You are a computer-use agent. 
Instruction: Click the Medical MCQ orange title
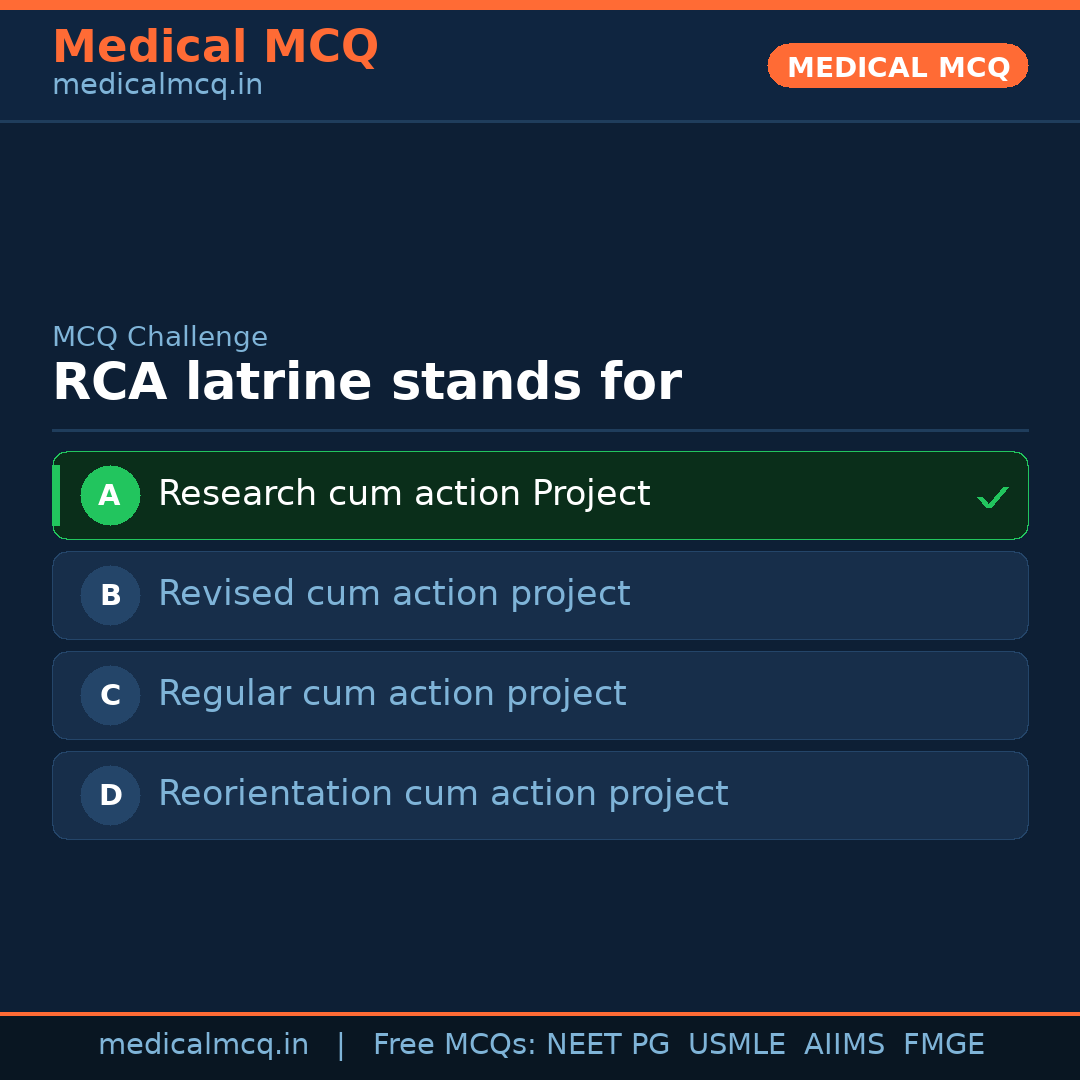pyautogui.click(x=215, y=47)
